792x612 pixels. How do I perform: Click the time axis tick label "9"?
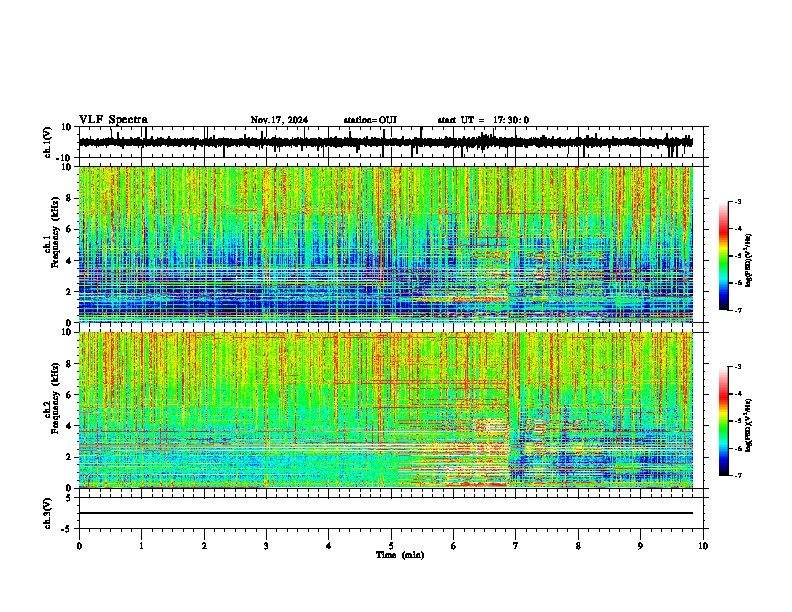pyautogui.click(x=640, y=546)
